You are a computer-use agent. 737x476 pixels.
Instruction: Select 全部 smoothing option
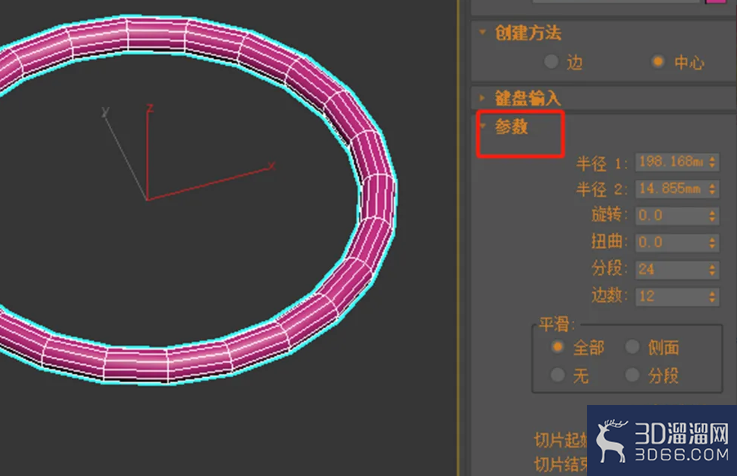click(x=557, y=347)
